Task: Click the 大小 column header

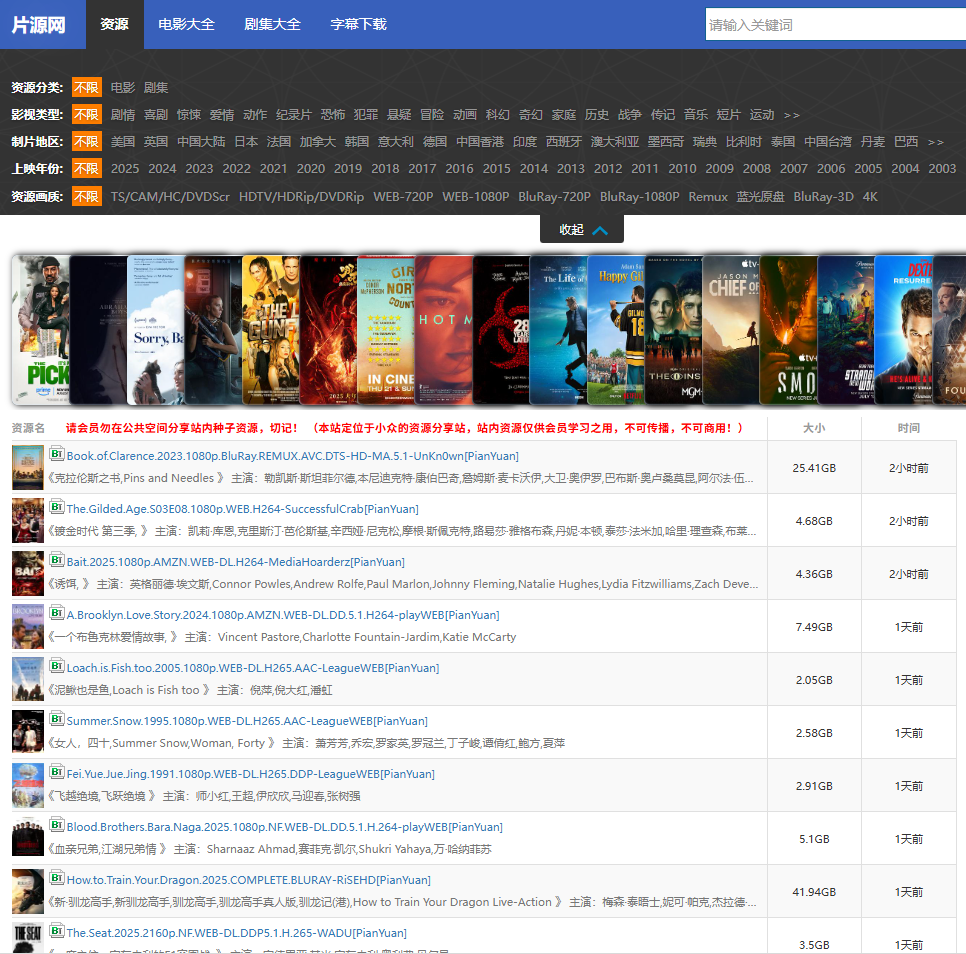Action: (814, 427)
